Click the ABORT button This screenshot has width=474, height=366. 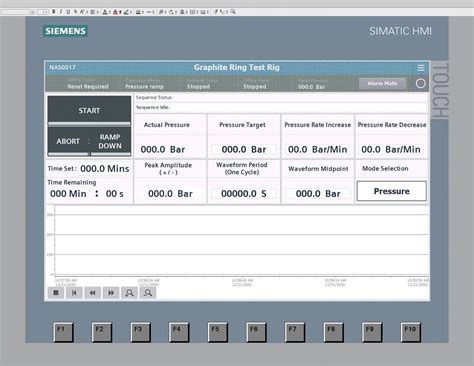pyautogui.click(x=68, y=141)
